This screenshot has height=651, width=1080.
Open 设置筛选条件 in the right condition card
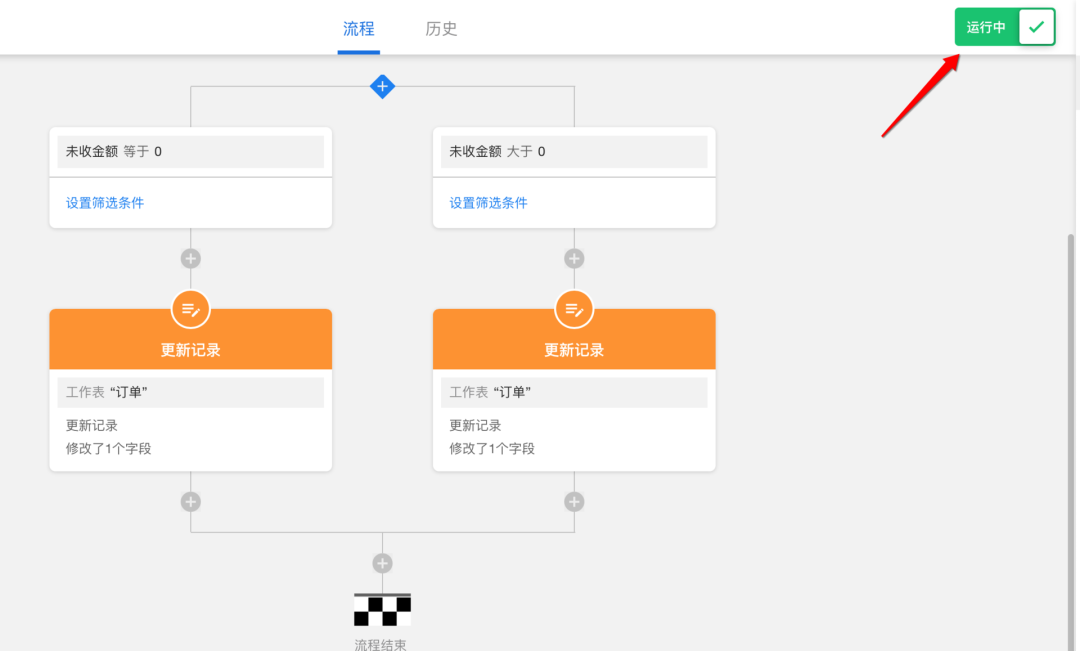(487, 202)
